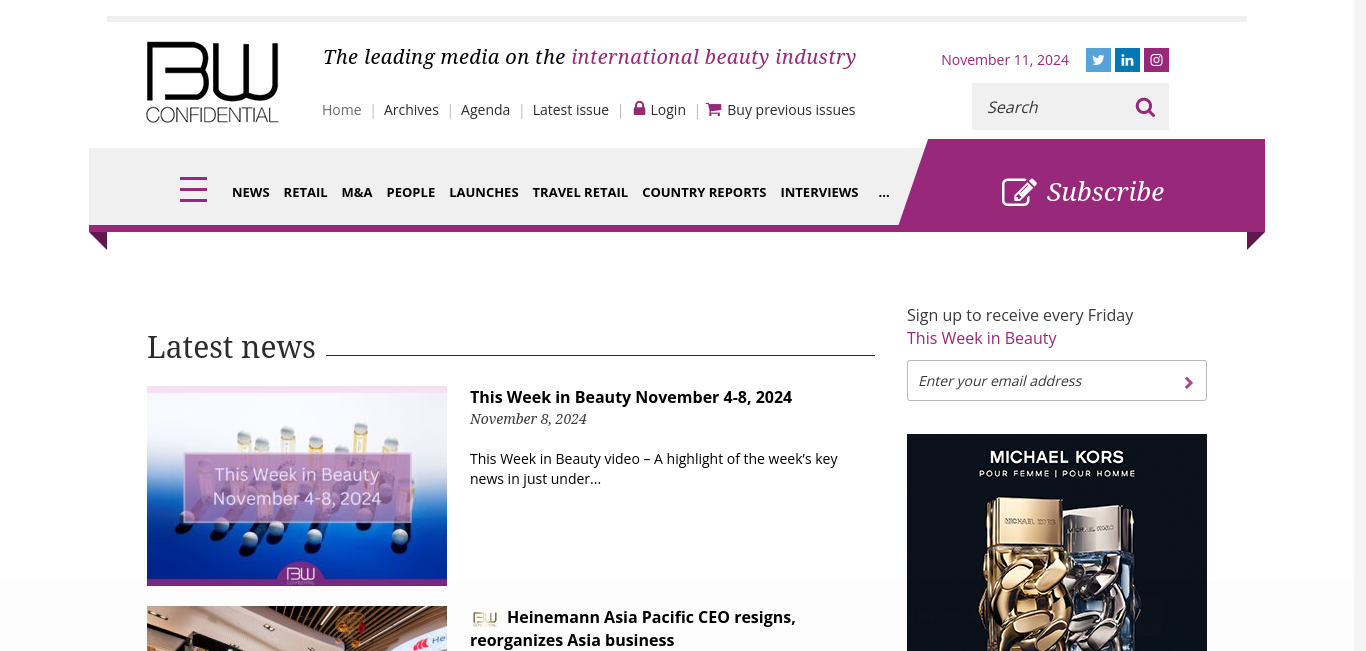The image size is (1366, 651).
Task: Open the NEWS menu item
Action: tap(251, 192)
